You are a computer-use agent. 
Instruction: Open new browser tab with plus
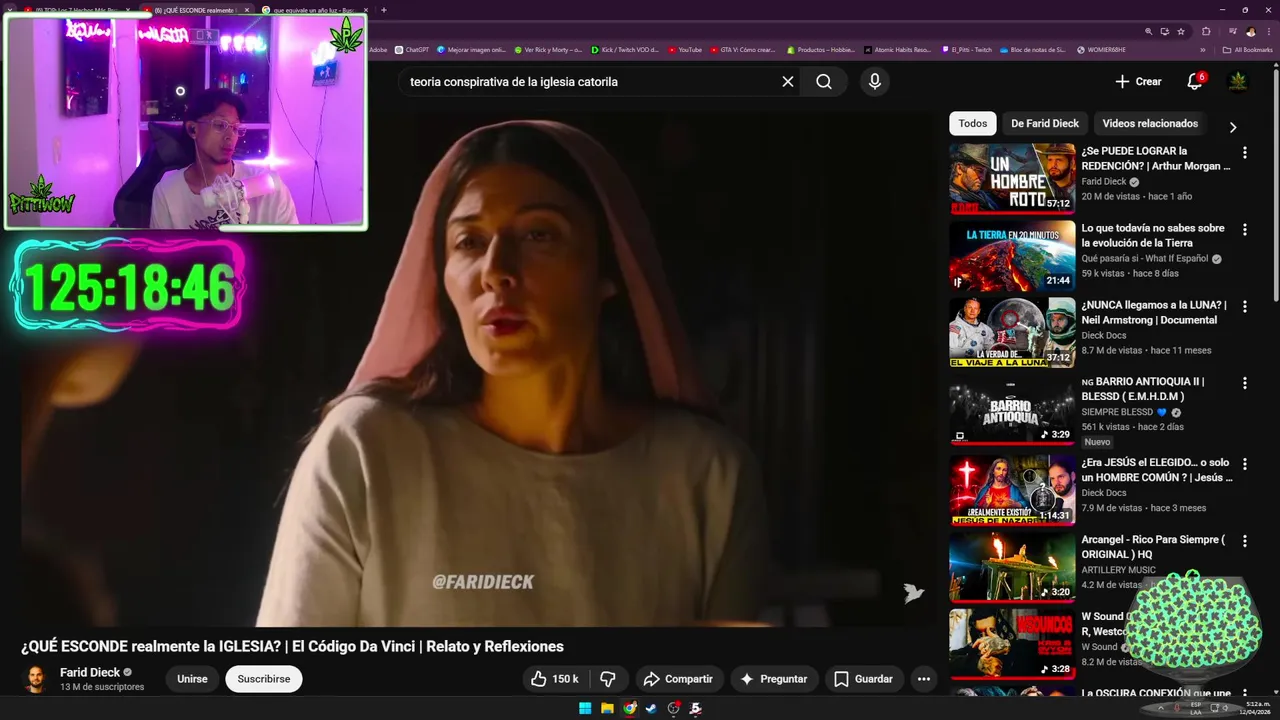coord(384,10)
